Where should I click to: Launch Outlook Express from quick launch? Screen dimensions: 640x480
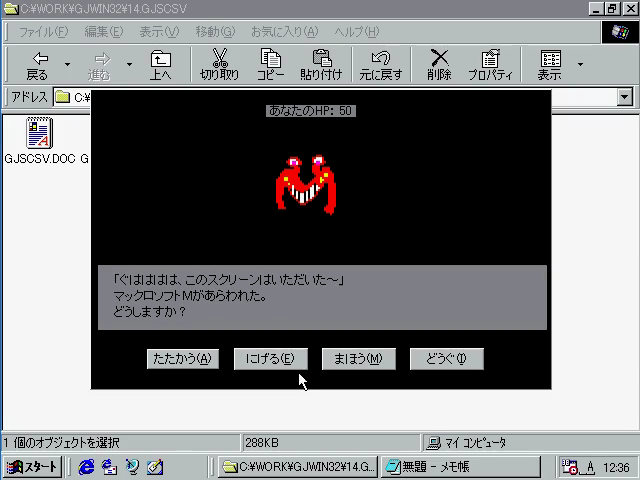[109, 467]
